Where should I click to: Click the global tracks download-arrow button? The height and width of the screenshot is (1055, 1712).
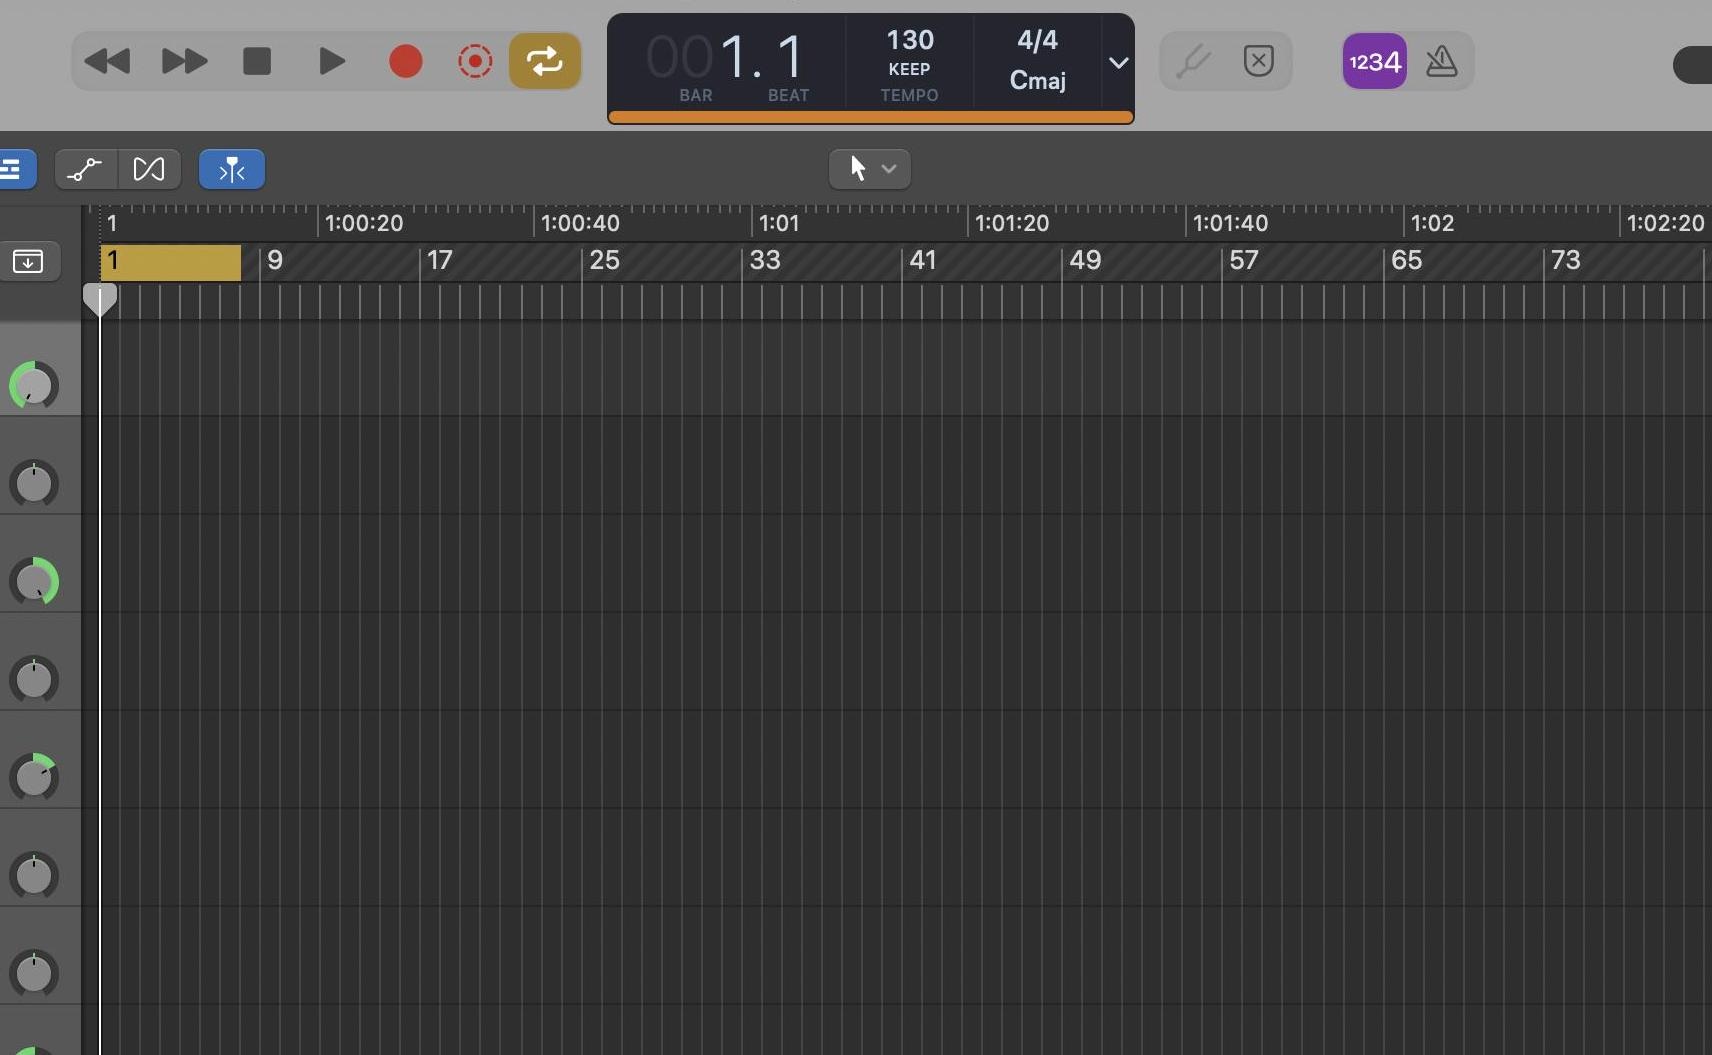(28, 262)
